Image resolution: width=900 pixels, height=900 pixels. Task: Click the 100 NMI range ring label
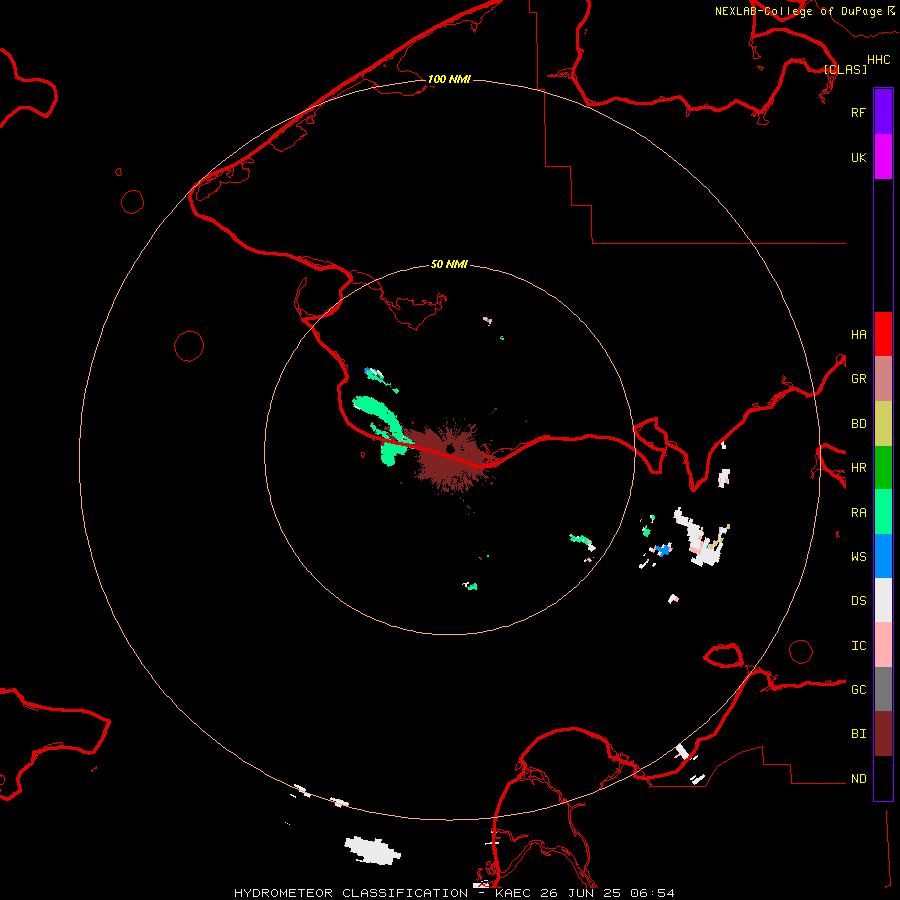click(449, 79)
